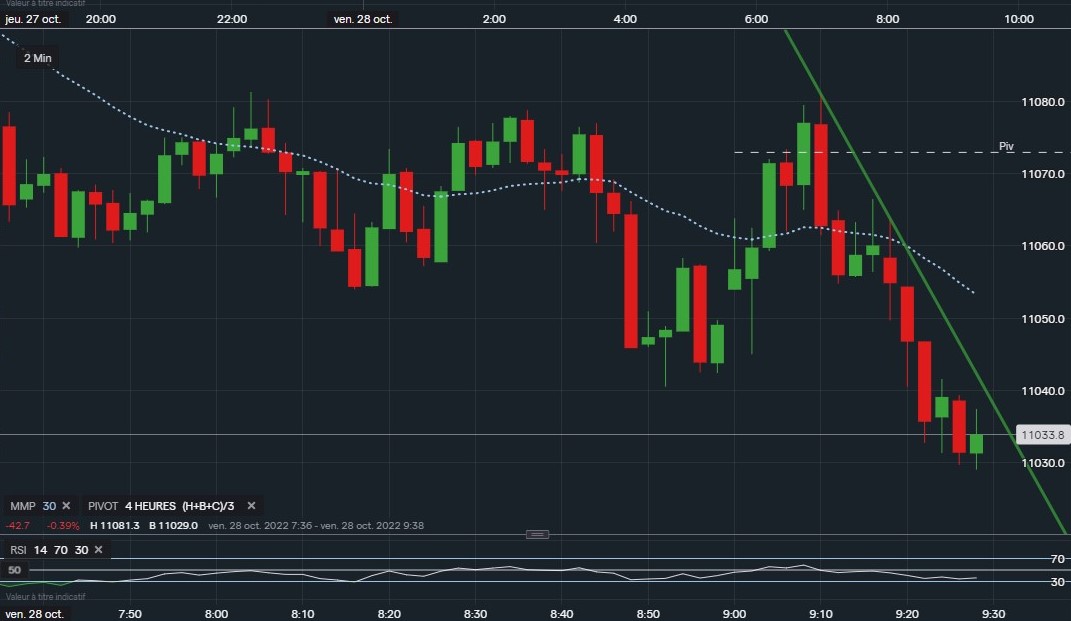The image size is (1071, 621).
Task: Click the 2:00 top timeline label
Action: tap(494, 19)
